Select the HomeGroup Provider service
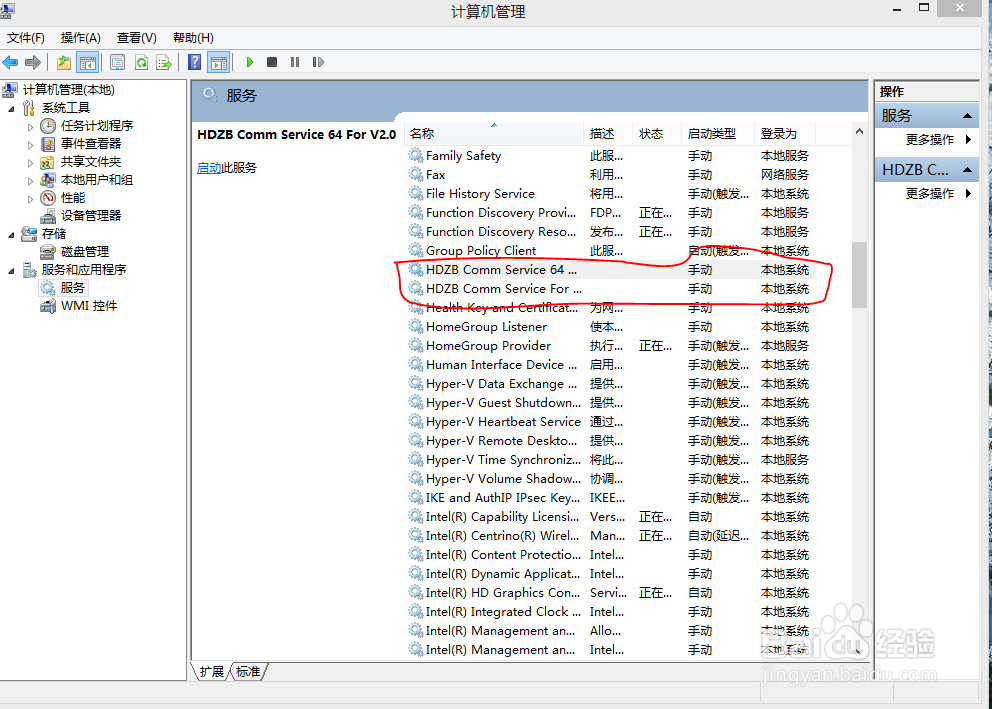 pos(611,345)
